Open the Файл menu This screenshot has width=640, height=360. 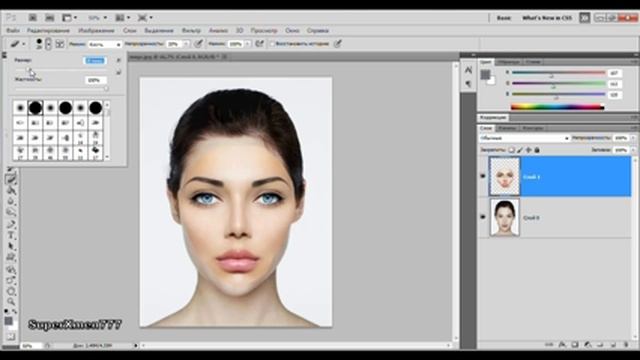[x=13, y=31]
